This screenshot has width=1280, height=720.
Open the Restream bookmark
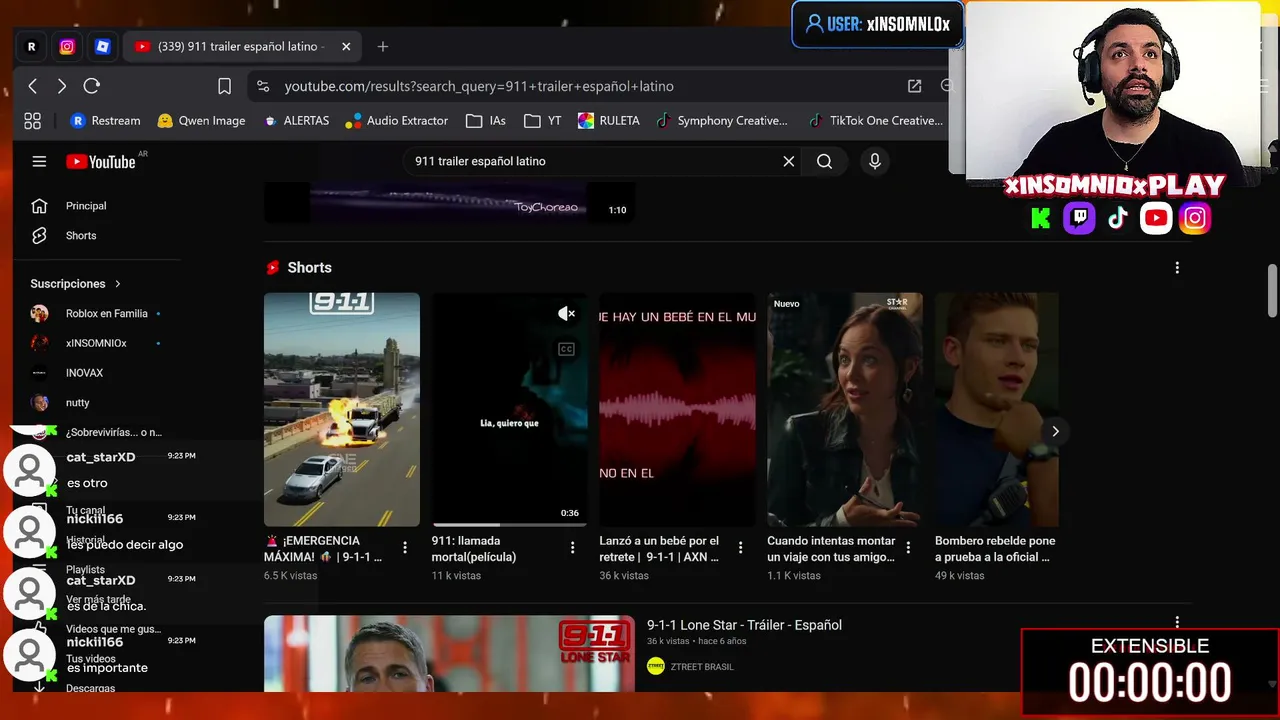(105, 121)
